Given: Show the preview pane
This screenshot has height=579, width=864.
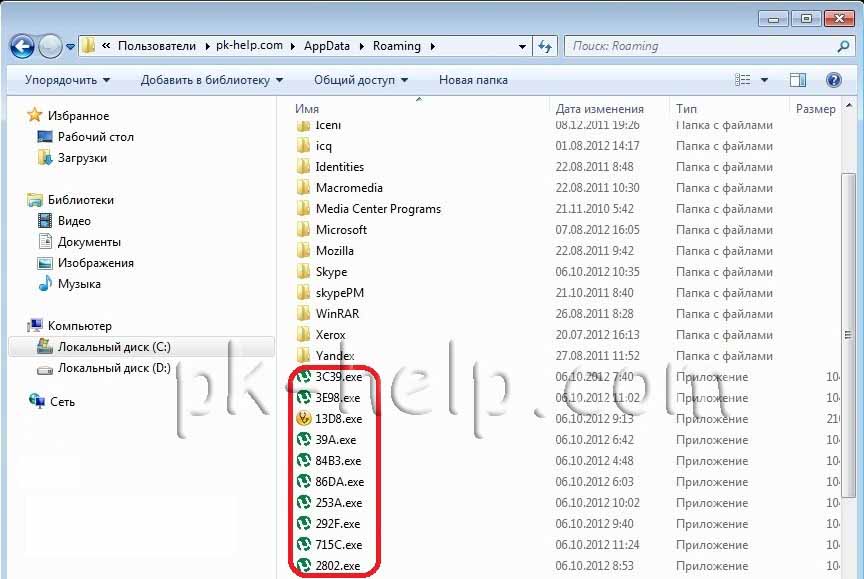Looking at the screenshot, I should point(798,80).
